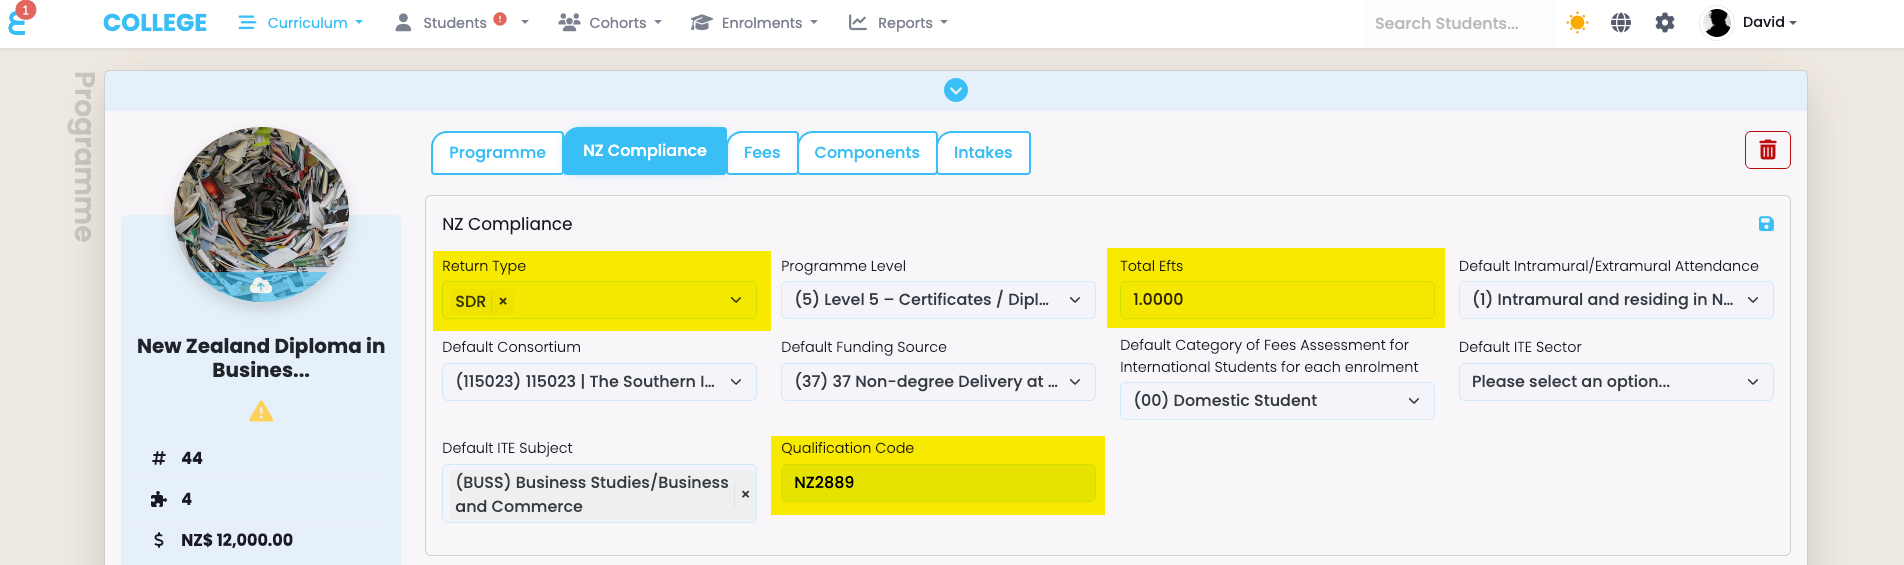Remove the BUSS Business Studies subject

[745, 494]
